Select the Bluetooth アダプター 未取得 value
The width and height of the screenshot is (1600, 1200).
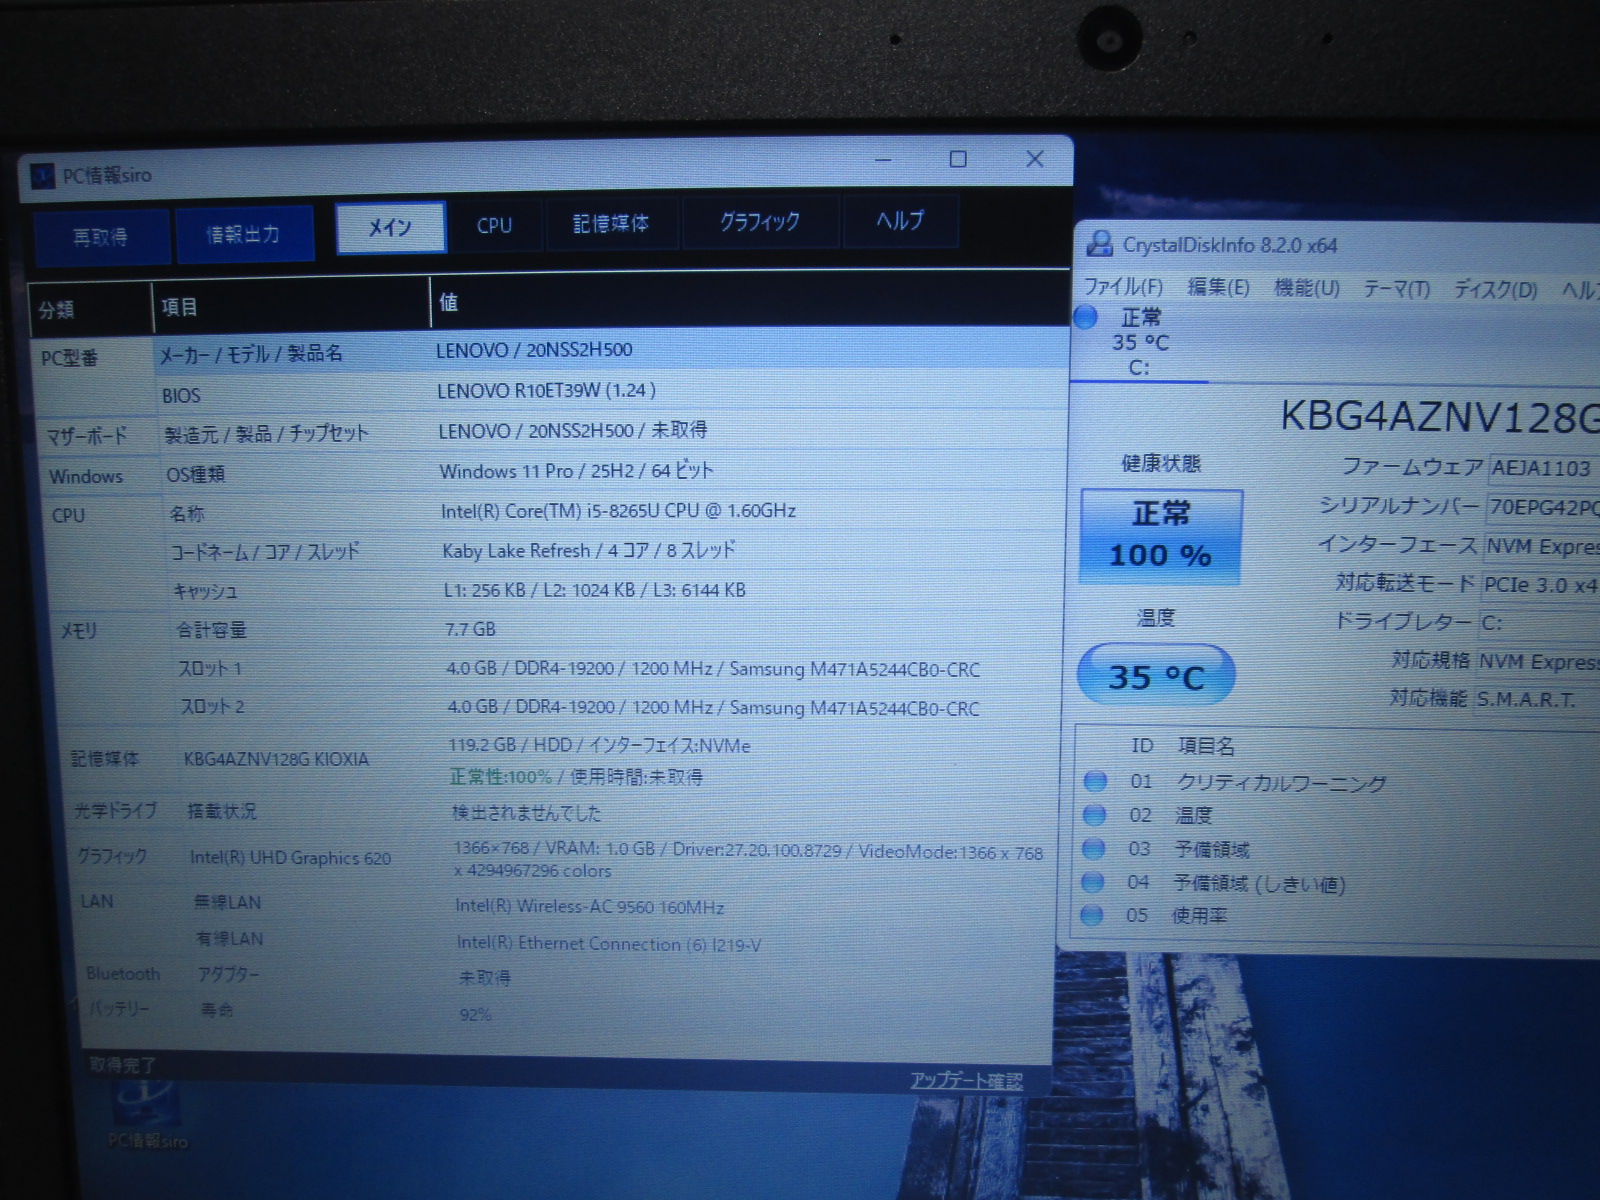(484, 977)
